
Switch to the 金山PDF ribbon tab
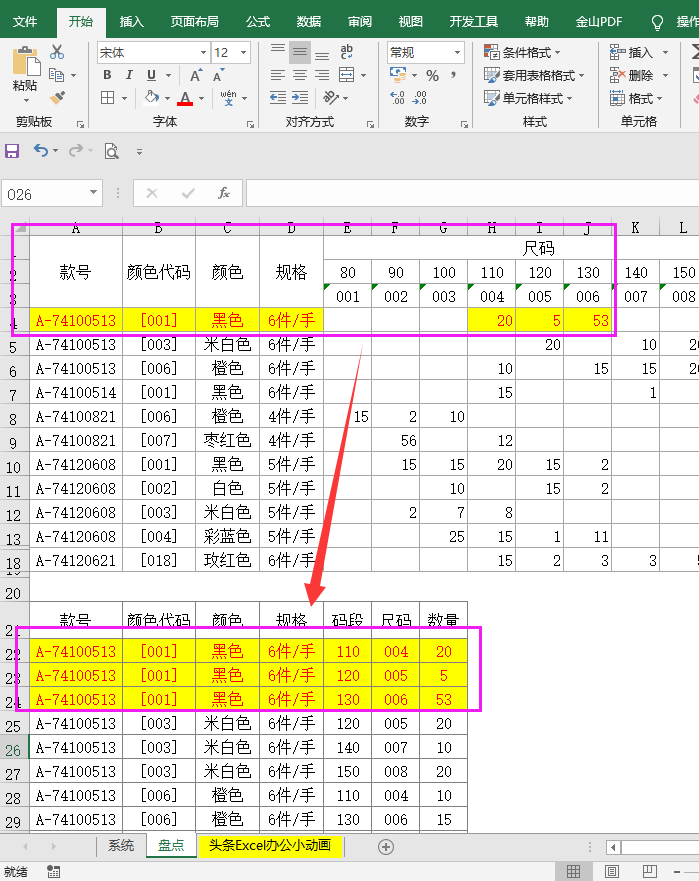598,22
